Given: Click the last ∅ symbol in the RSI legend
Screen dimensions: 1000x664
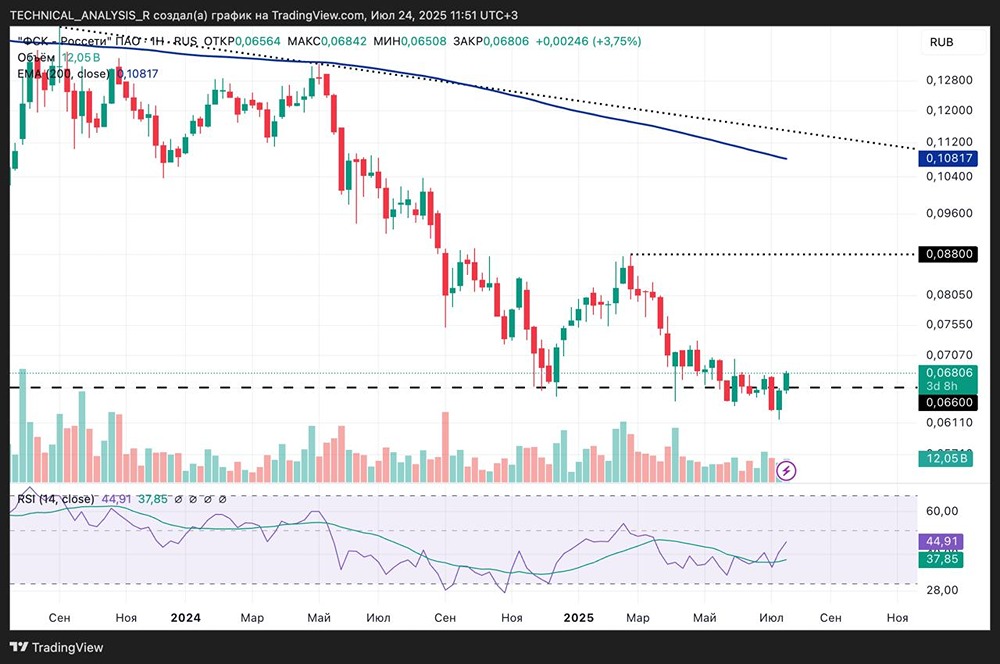Looking at the screenshot, I should [x=222, y=499].
